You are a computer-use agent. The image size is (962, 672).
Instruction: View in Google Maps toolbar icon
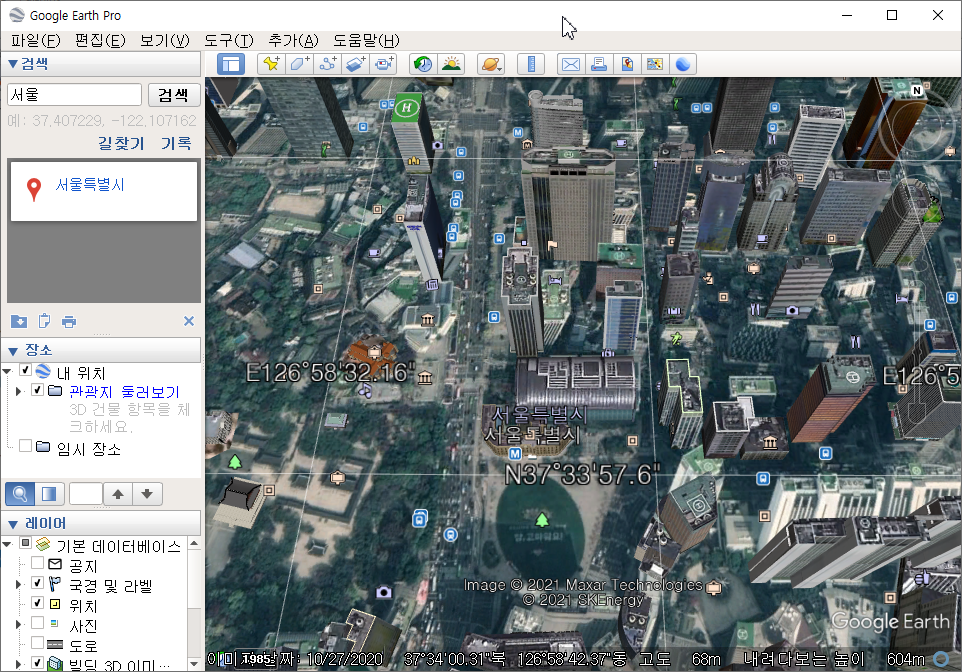click(655, 64)
